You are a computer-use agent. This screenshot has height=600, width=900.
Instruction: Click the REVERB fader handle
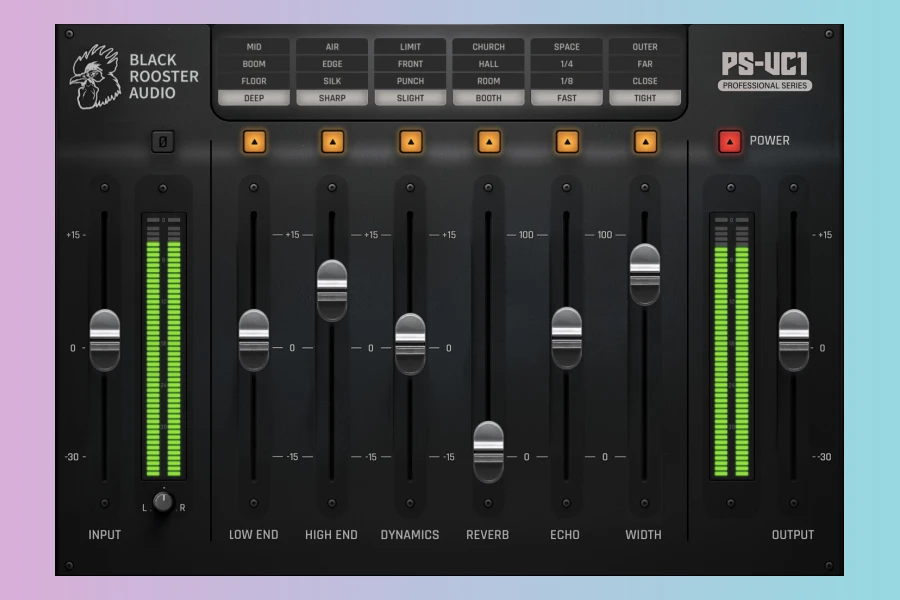488,452
